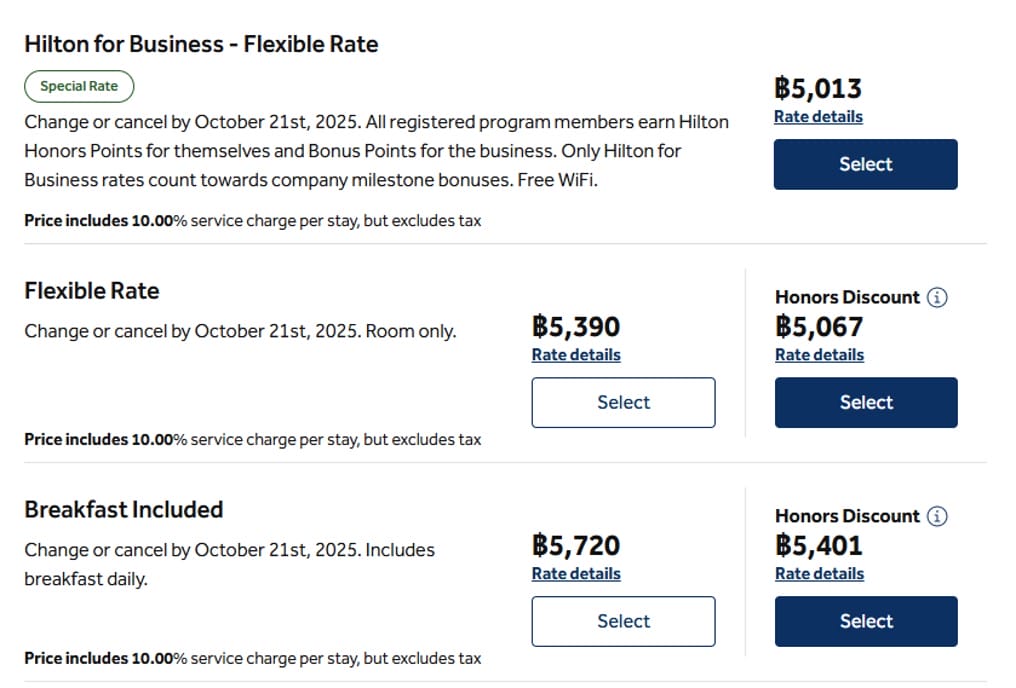Select standard Flexible Rate at ฿5,390

623,402
